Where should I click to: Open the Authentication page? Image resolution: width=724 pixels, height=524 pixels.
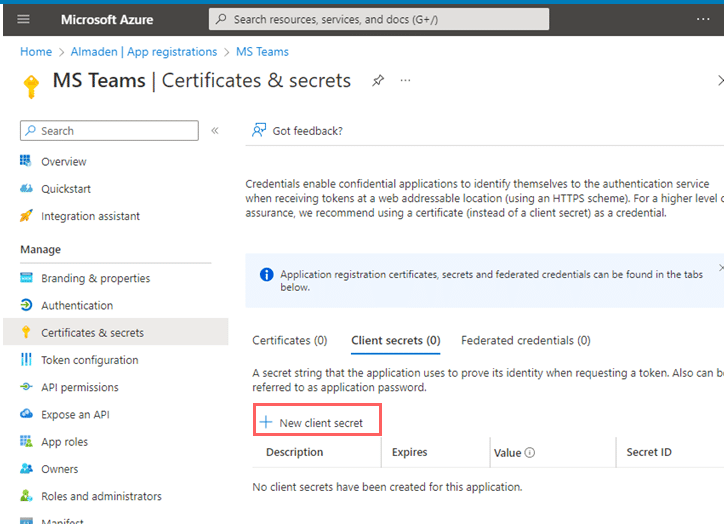77,306
